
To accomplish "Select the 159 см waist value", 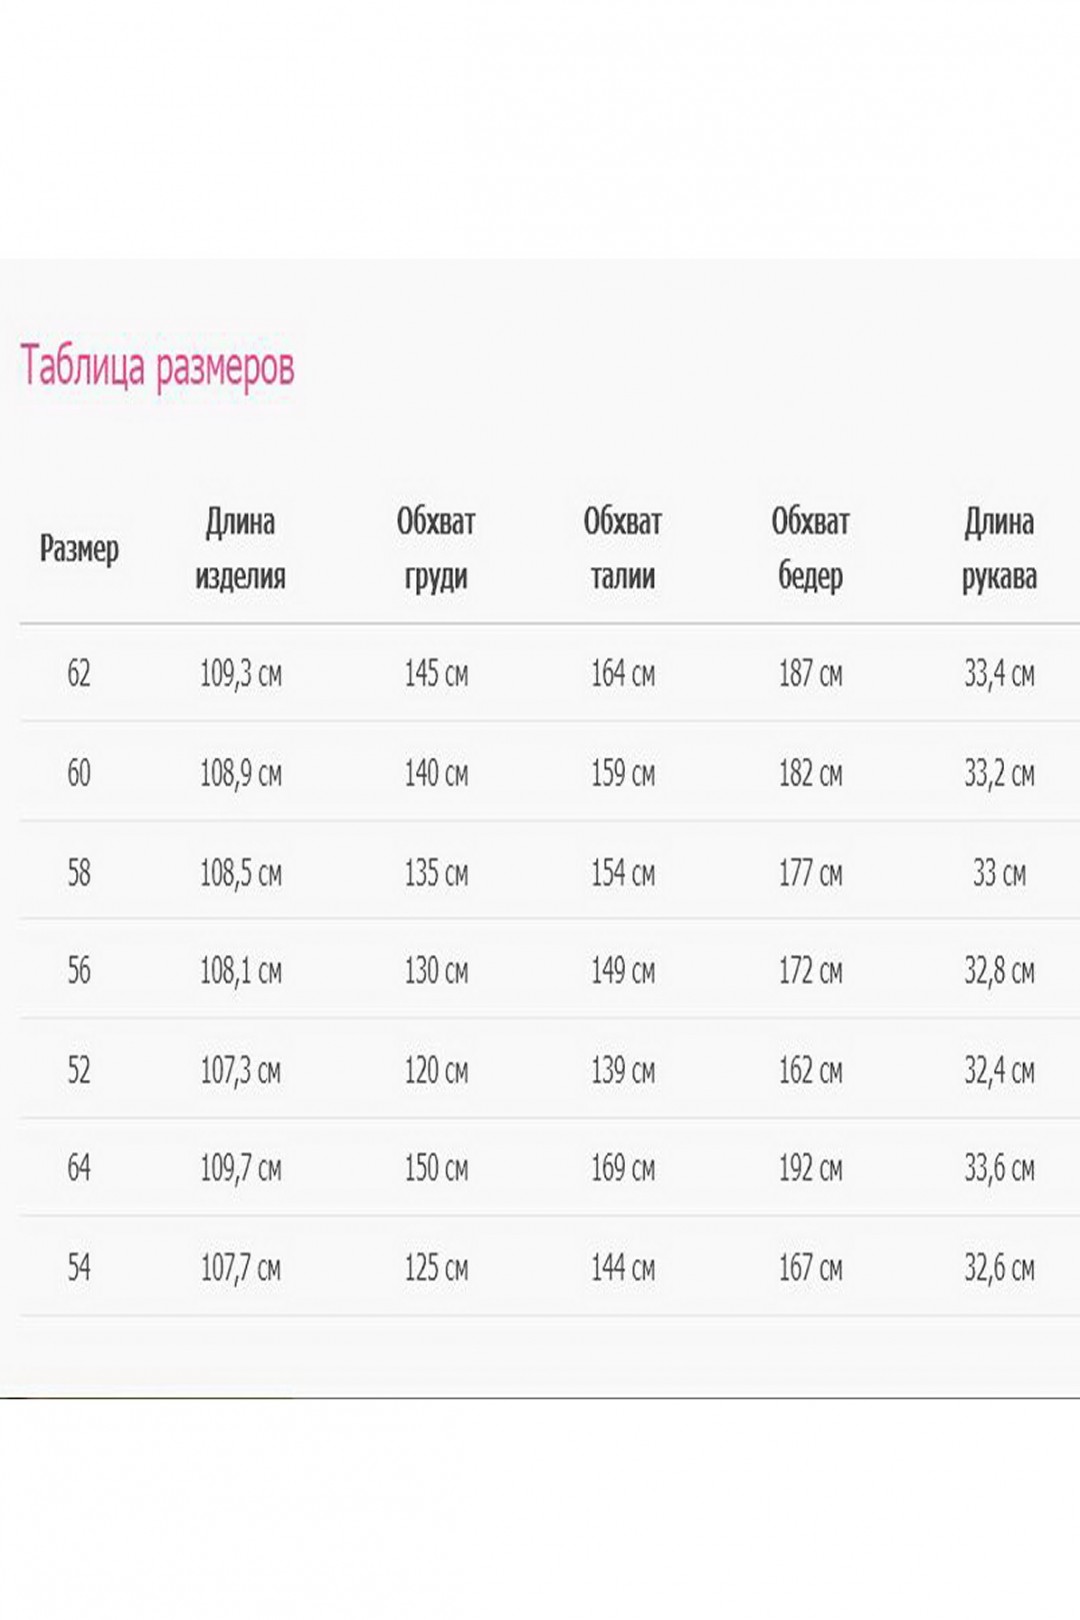I will [623, 772].
